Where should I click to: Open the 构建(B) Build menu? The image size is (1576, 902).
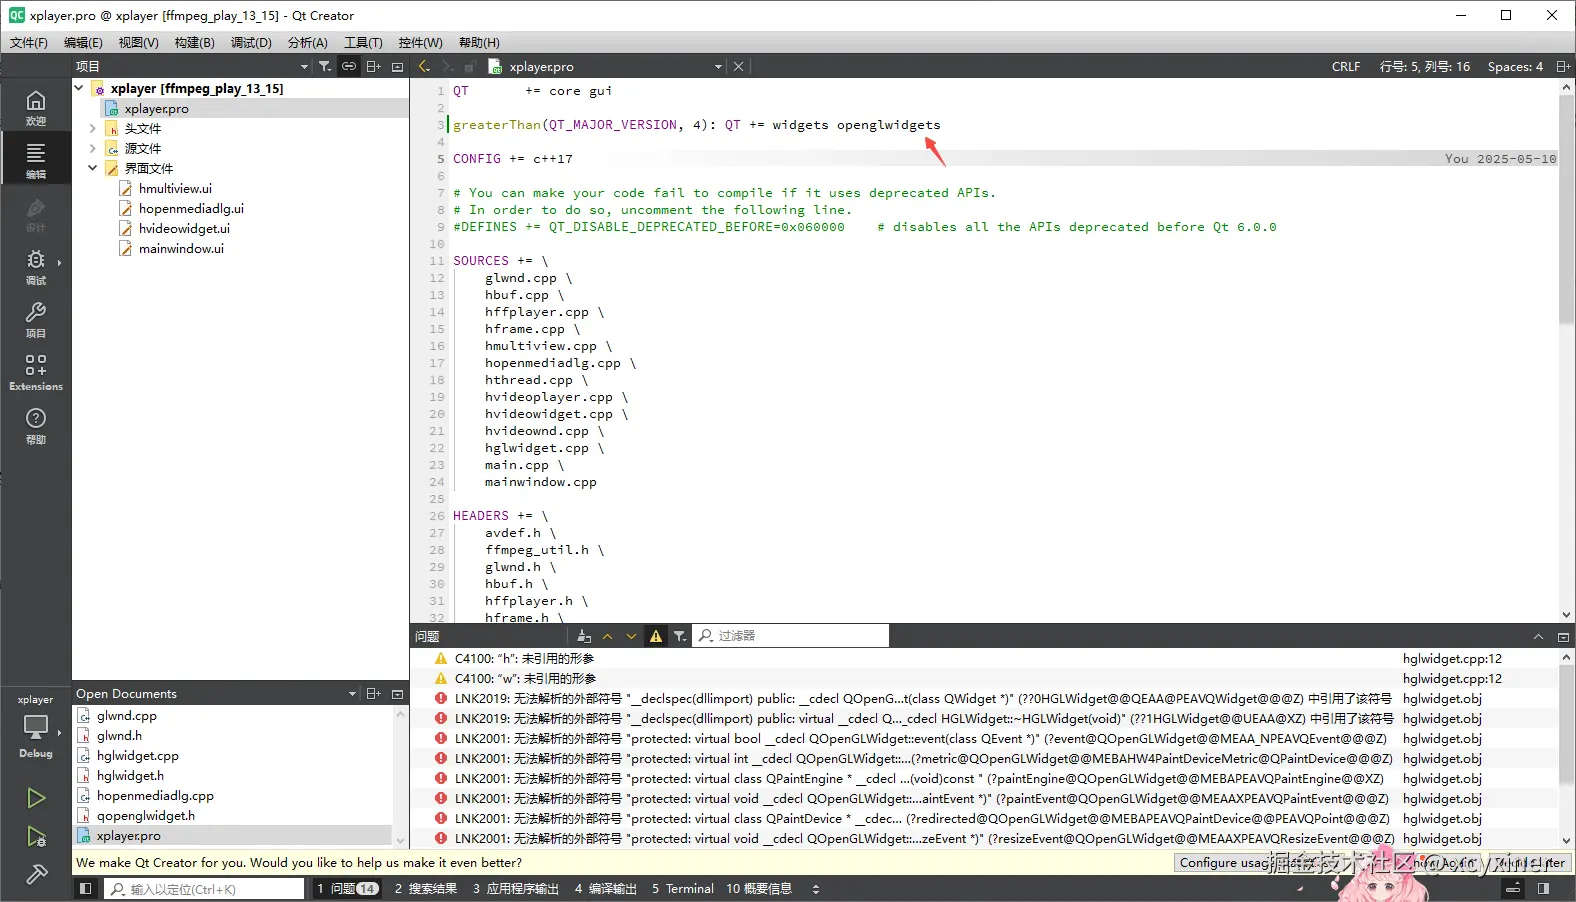194,42
